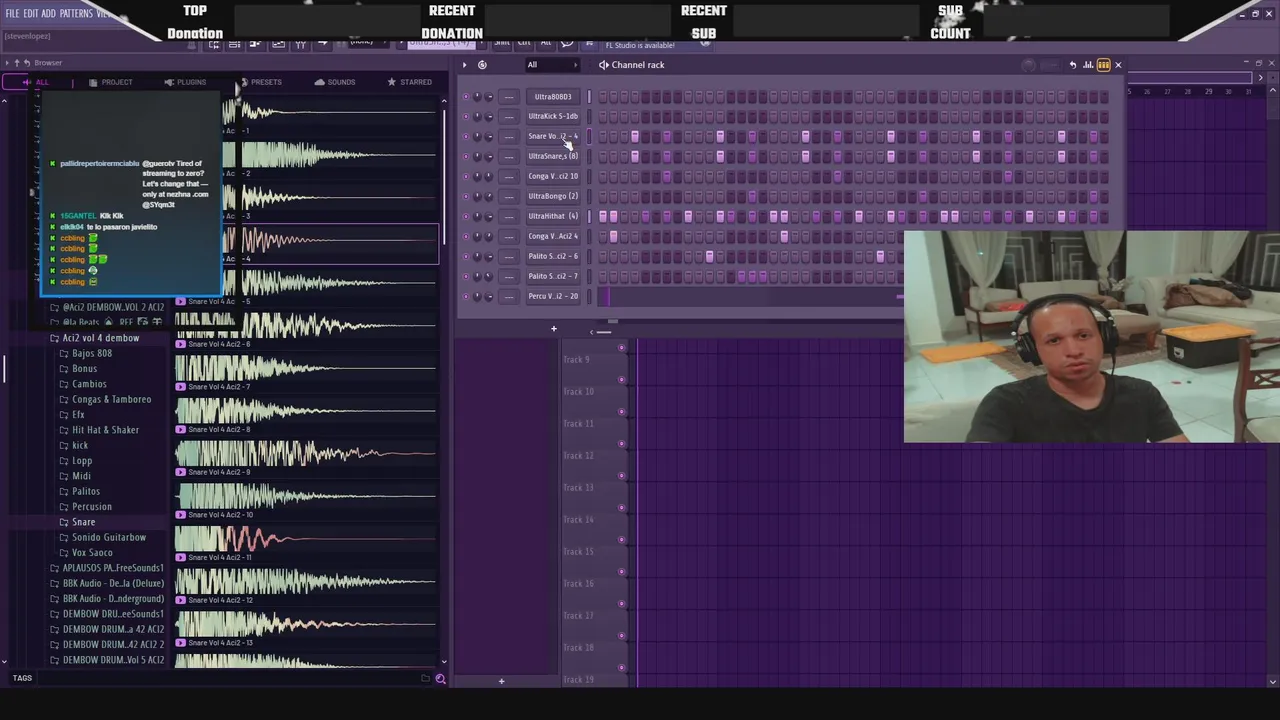Click mixer track selector of Ultra808D3
Image resolution: width=1280 pixels, height=720 pixels.
(510, 97)
